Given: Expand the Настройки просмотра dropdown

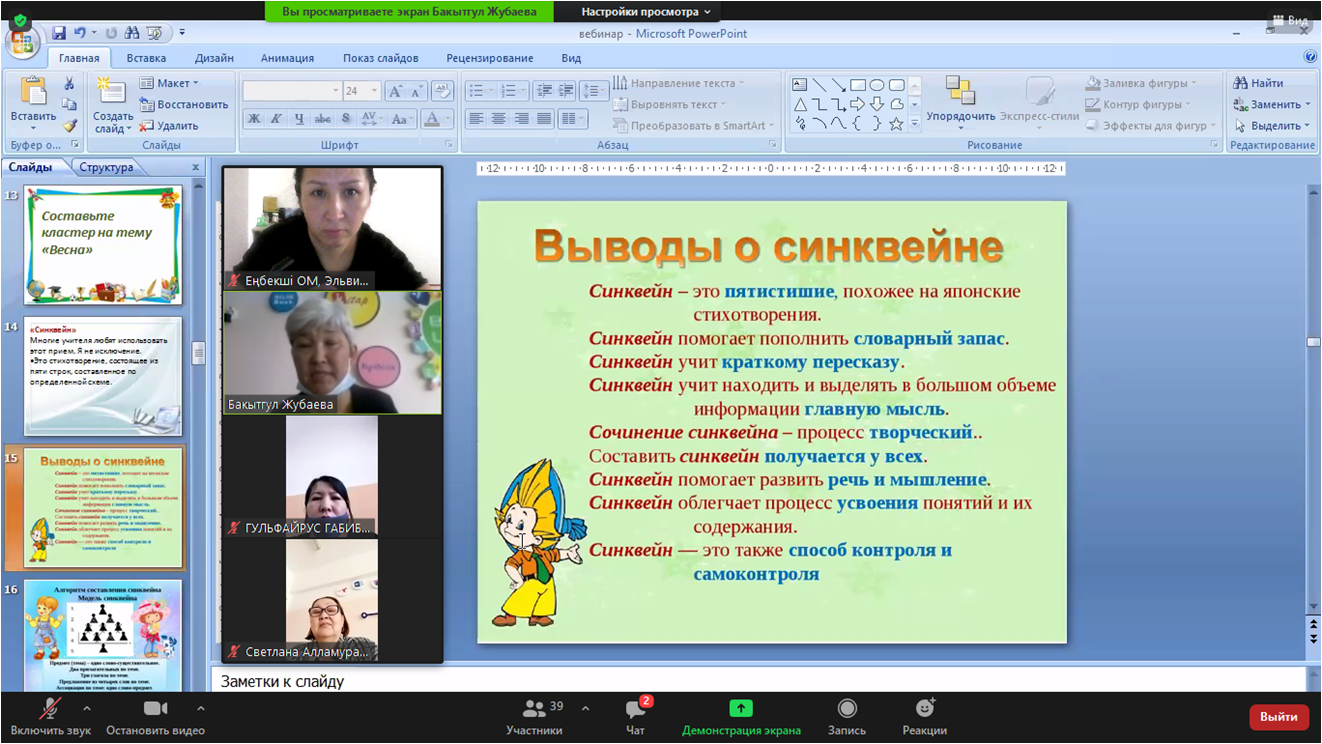Looking at the screenshot, I should (646, 12).
